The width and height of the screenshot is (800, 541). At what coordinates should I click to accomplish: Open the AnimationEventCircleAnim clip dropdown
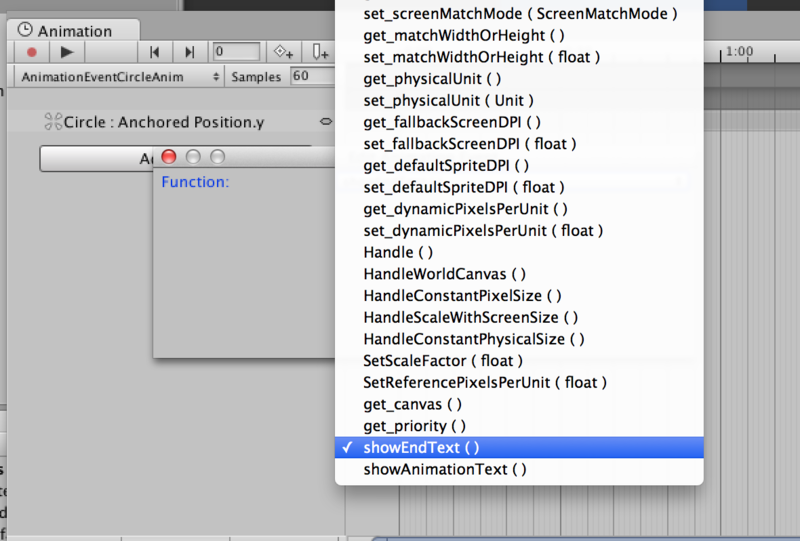click(119, 77)
